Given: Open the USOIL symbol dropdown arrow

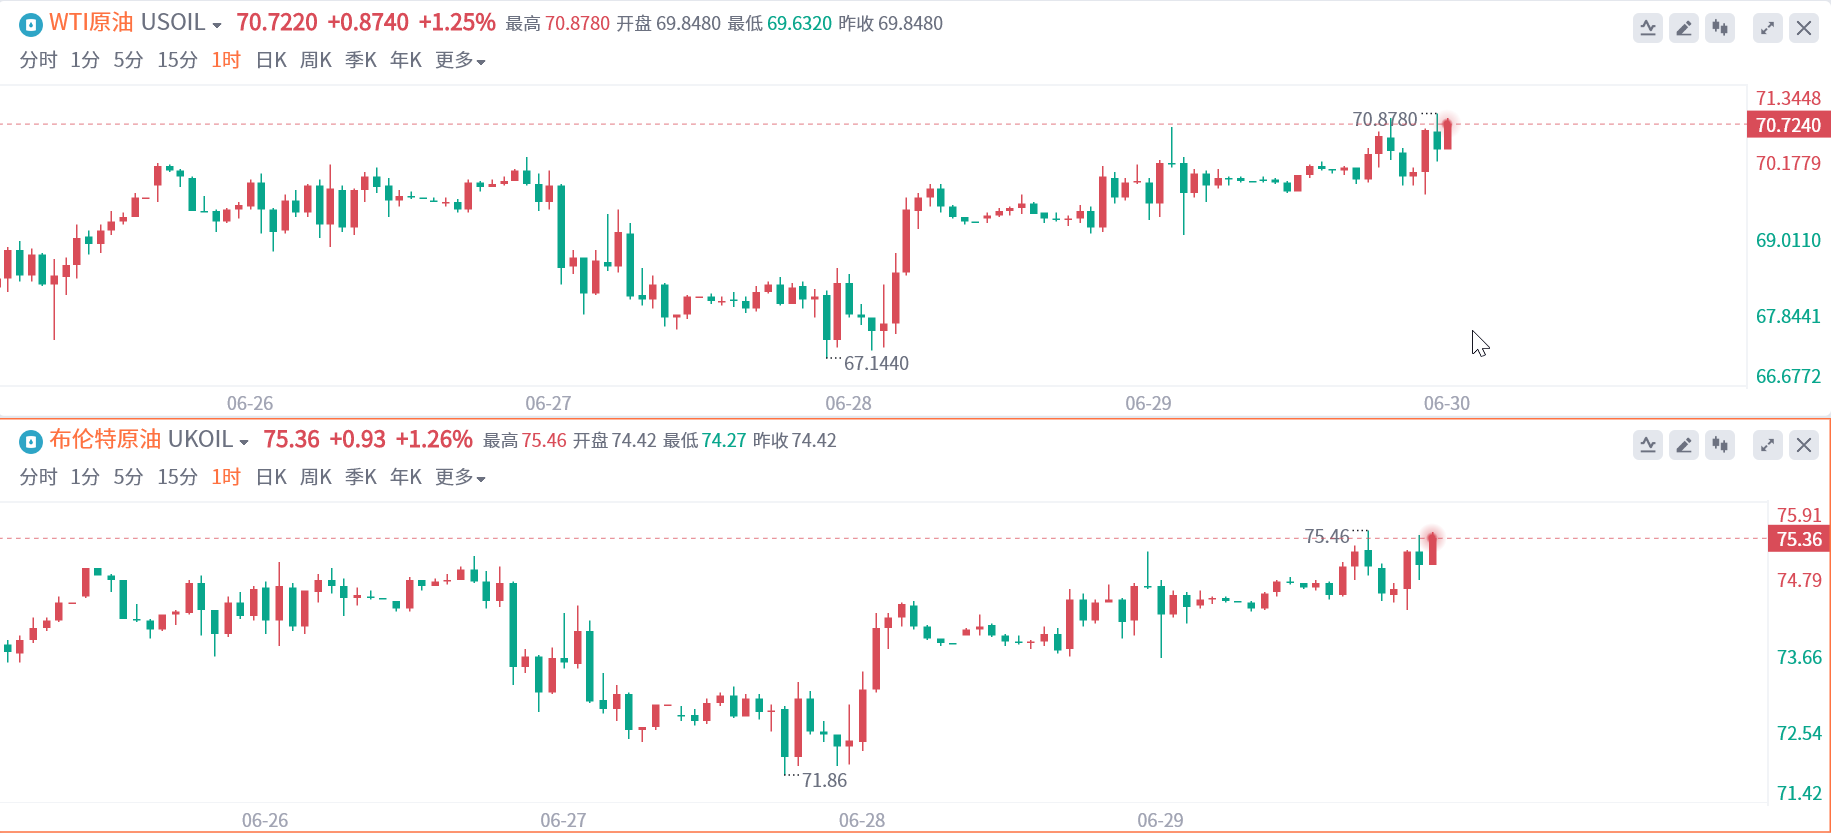Looking at the screenshot, I should [x=217, y=26].
